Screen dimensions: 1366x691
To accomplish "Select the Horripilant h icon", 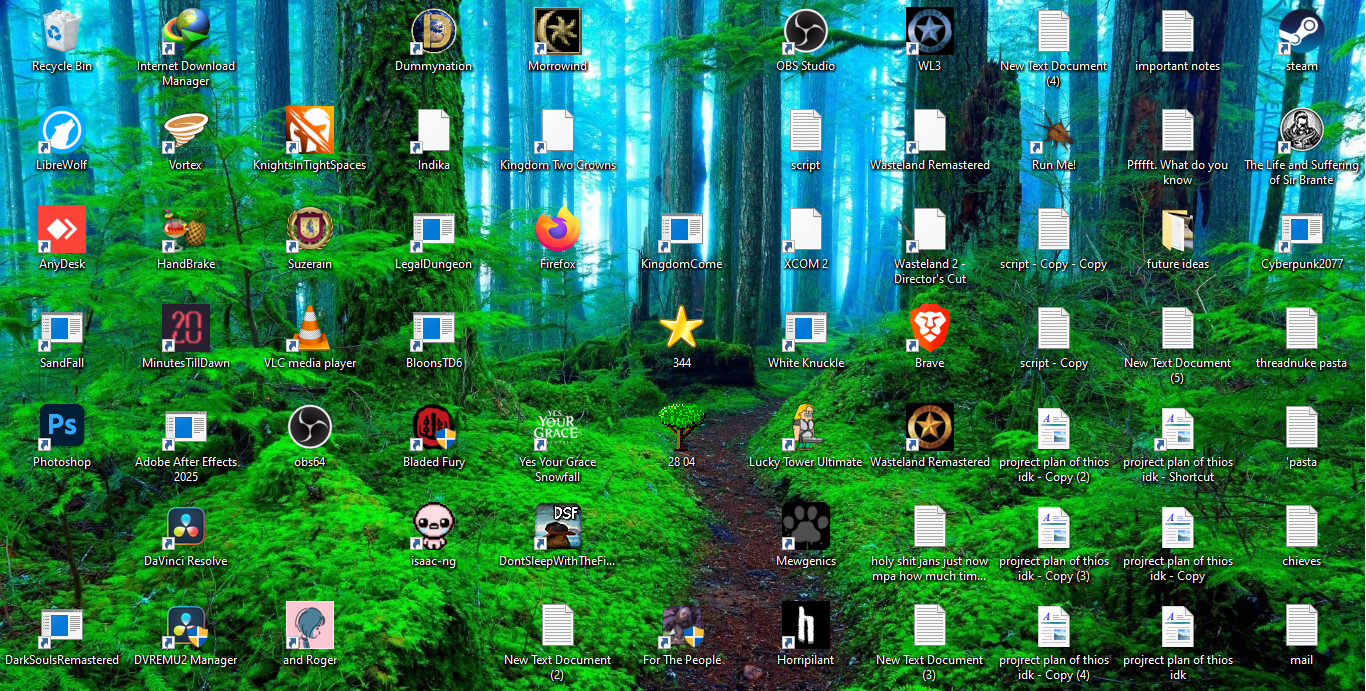I will click(806, 625).
